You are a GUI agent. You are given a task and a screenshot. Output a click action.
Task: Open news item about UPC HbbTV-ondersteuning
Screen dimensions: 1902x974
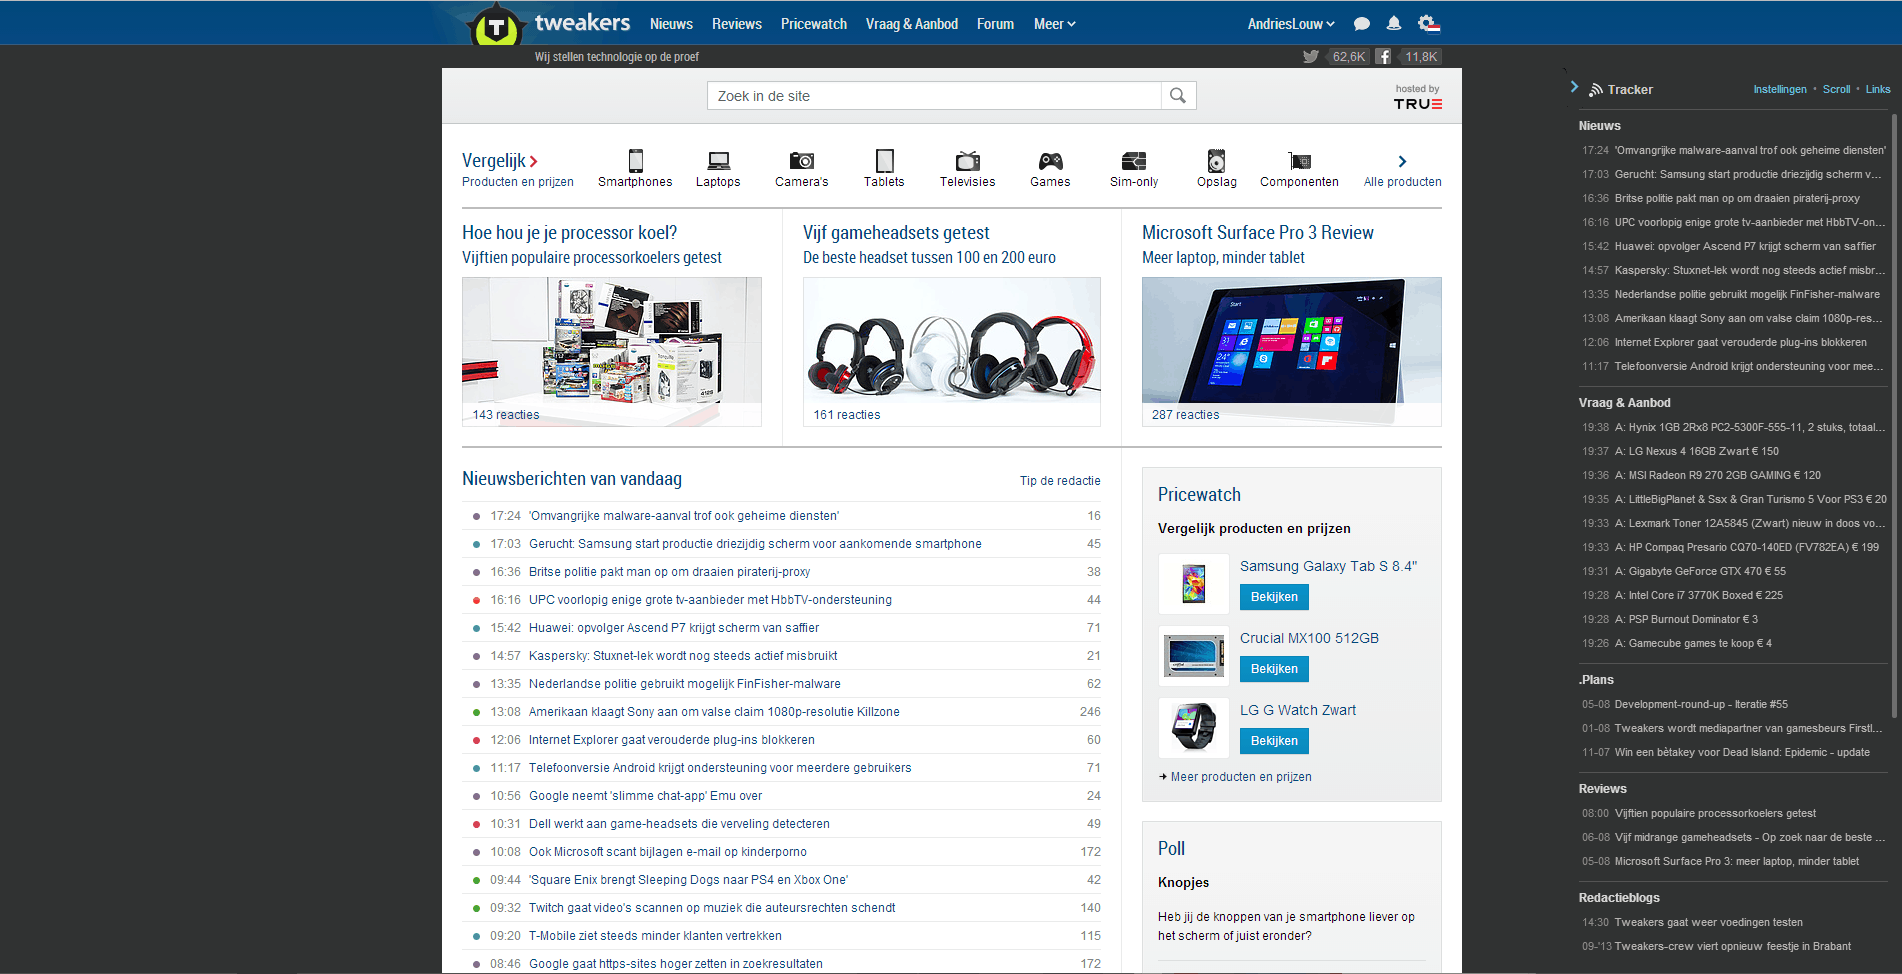710,600
